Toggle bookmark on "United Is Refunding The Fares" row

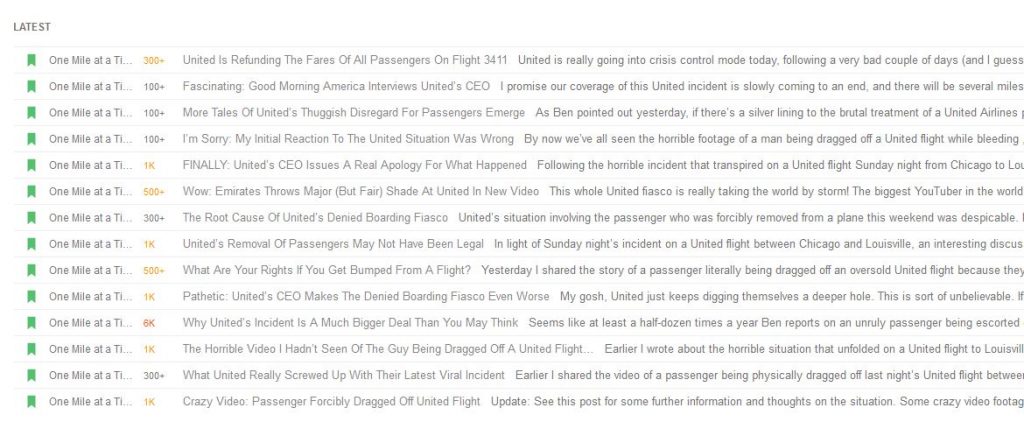coord(31,60)
